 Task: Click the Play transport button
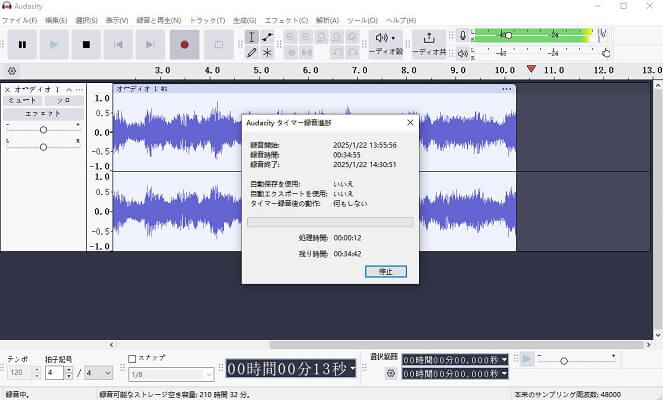(54, 44)
